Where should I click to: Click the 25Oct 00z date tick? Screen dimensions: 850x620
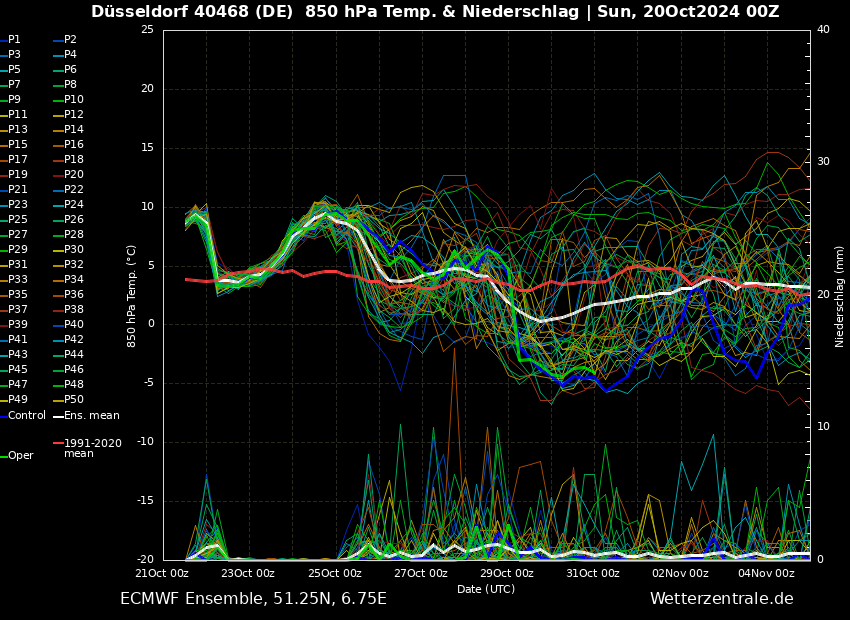click(334, 573)
